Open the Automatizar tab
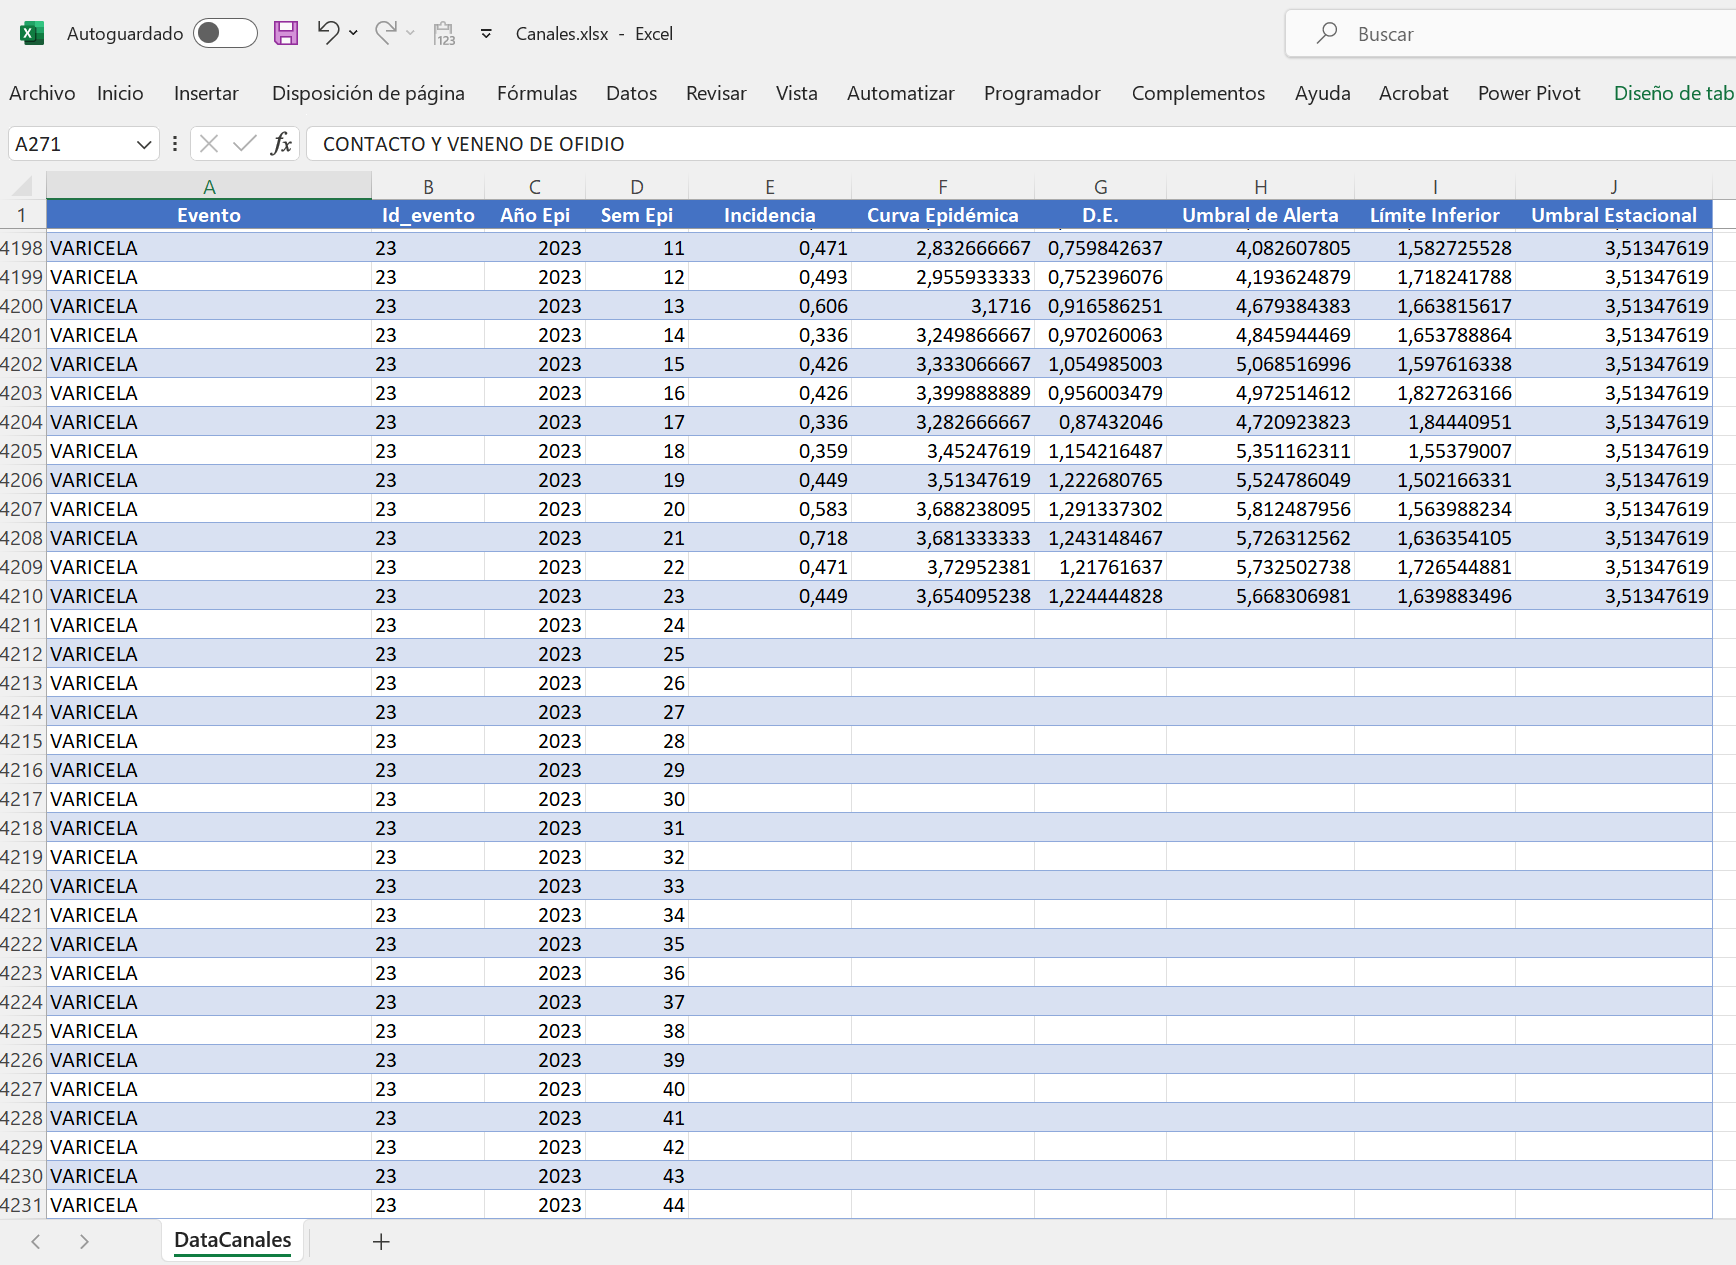This screenshot has width=1736, height=1265. pyautogui.click(x=900, y=93)
